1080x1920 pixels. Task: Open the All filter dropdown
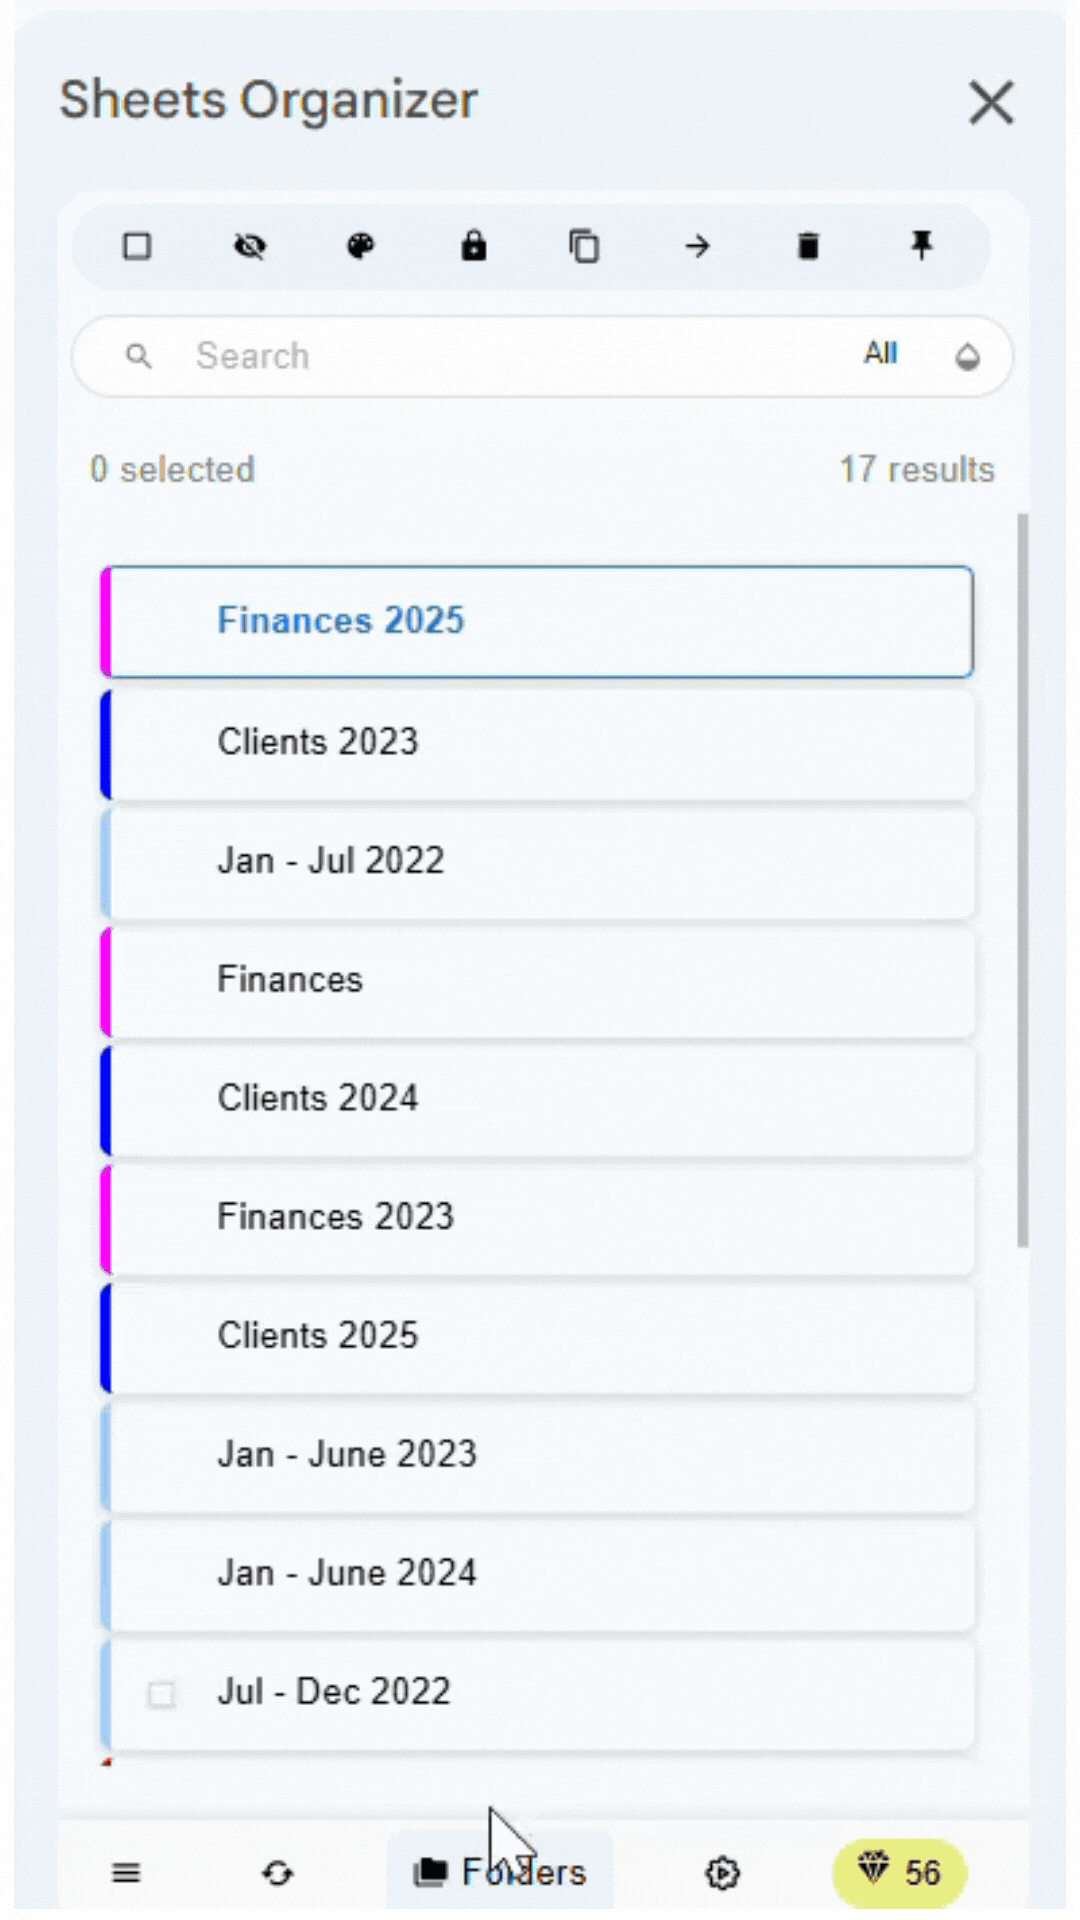(880, 355)
